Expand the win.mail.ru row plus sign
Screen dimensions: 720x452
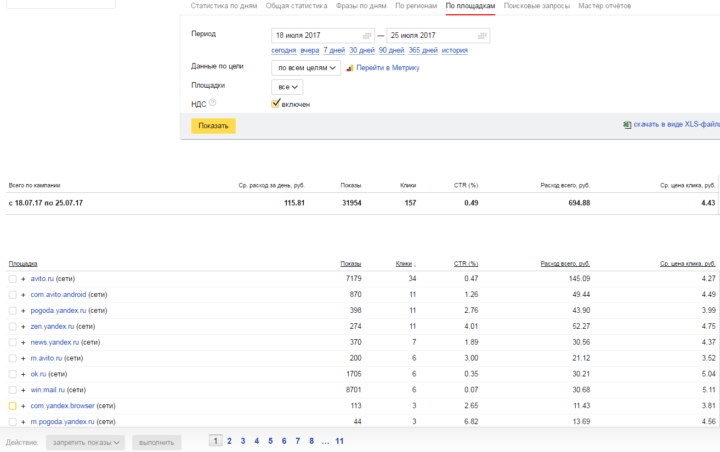point(23,390)
